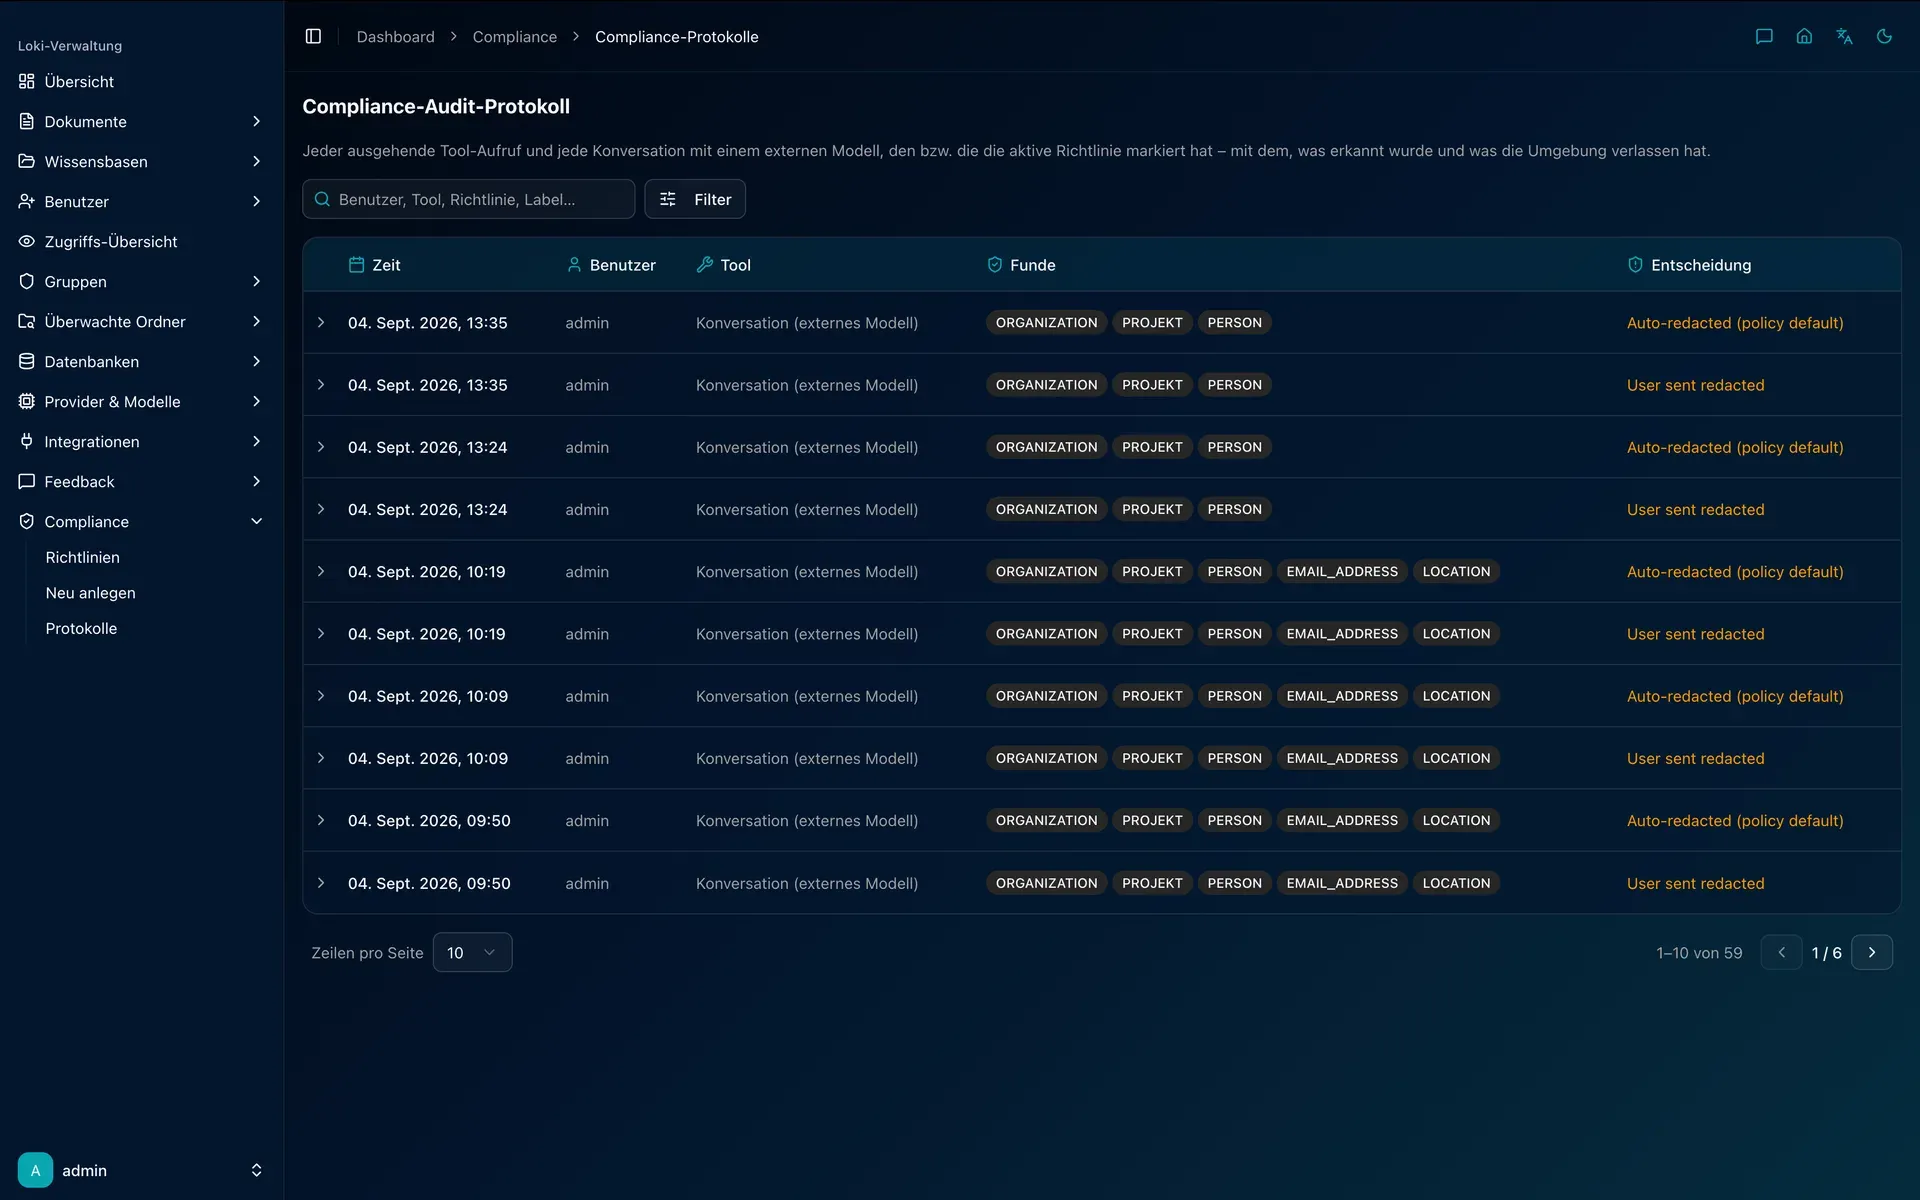
Task: Follow the Compliance breadcrumb link
Action: [515, 36]
